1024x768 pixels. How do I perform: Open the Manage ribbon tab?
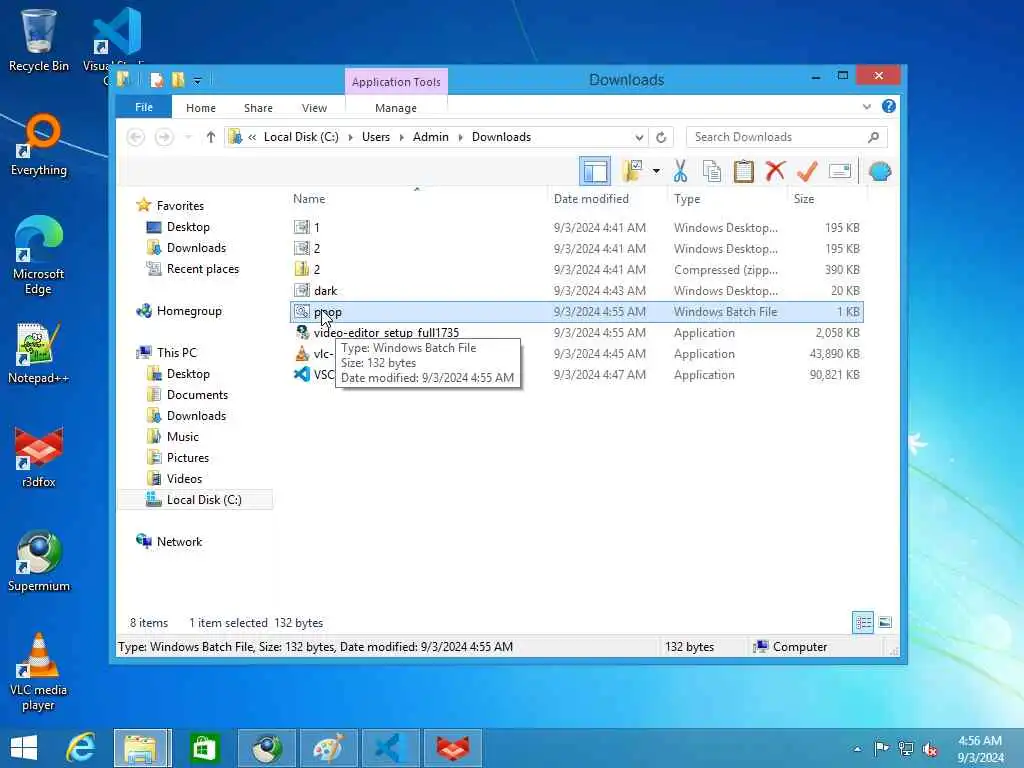click(396, 108)
